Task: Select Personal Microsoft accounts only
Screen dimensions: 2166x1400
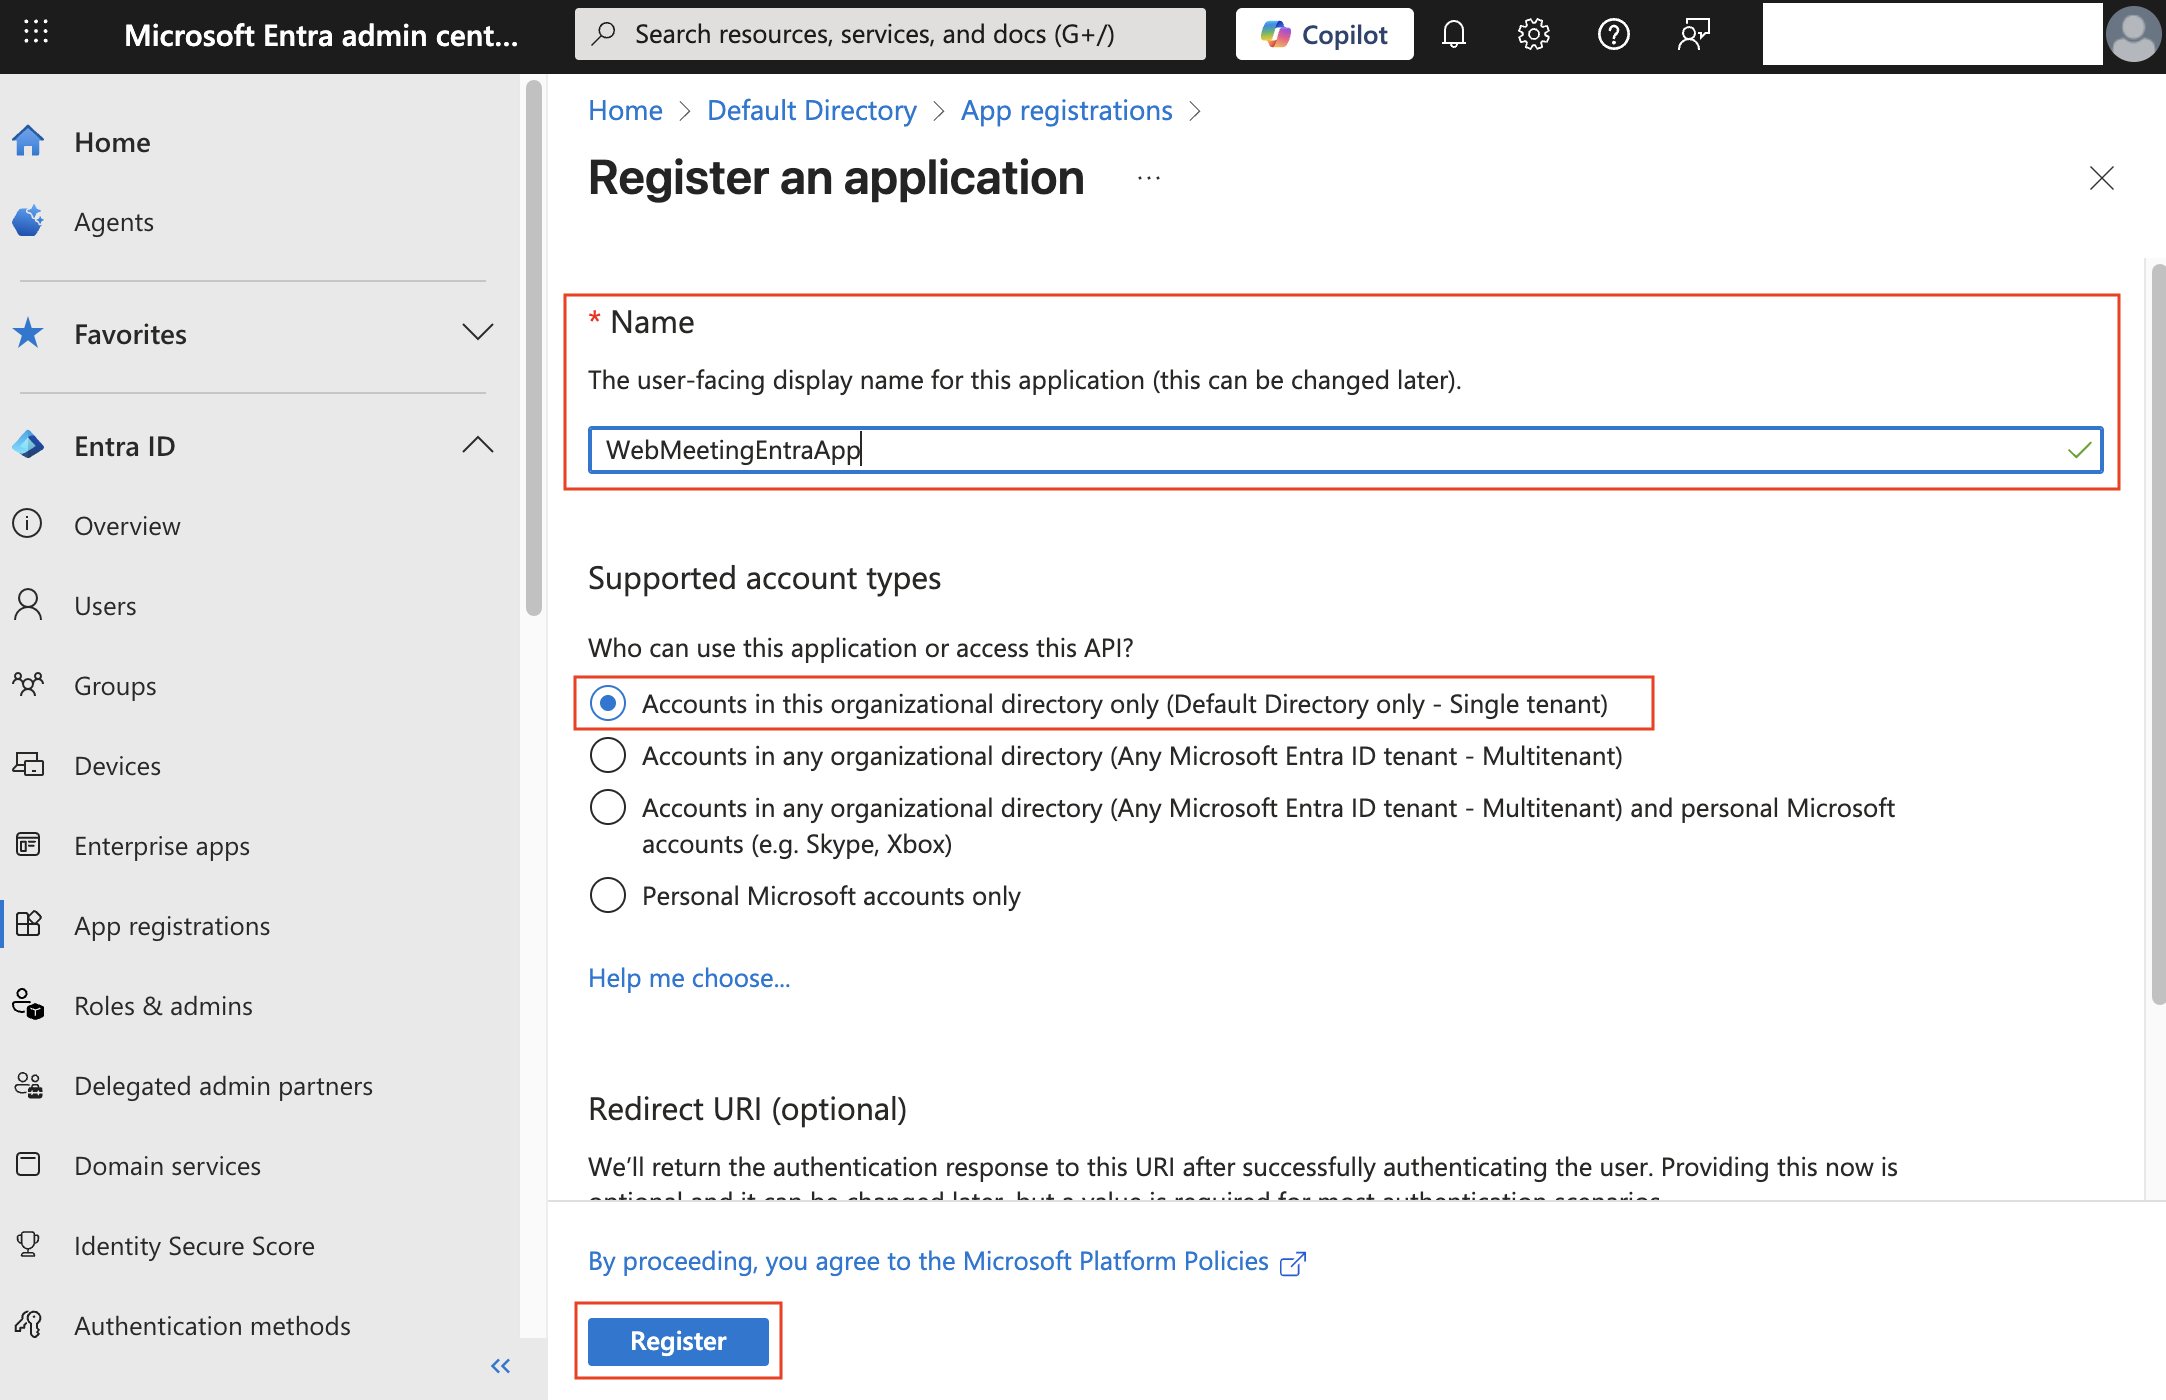Action: click(607, 895)
